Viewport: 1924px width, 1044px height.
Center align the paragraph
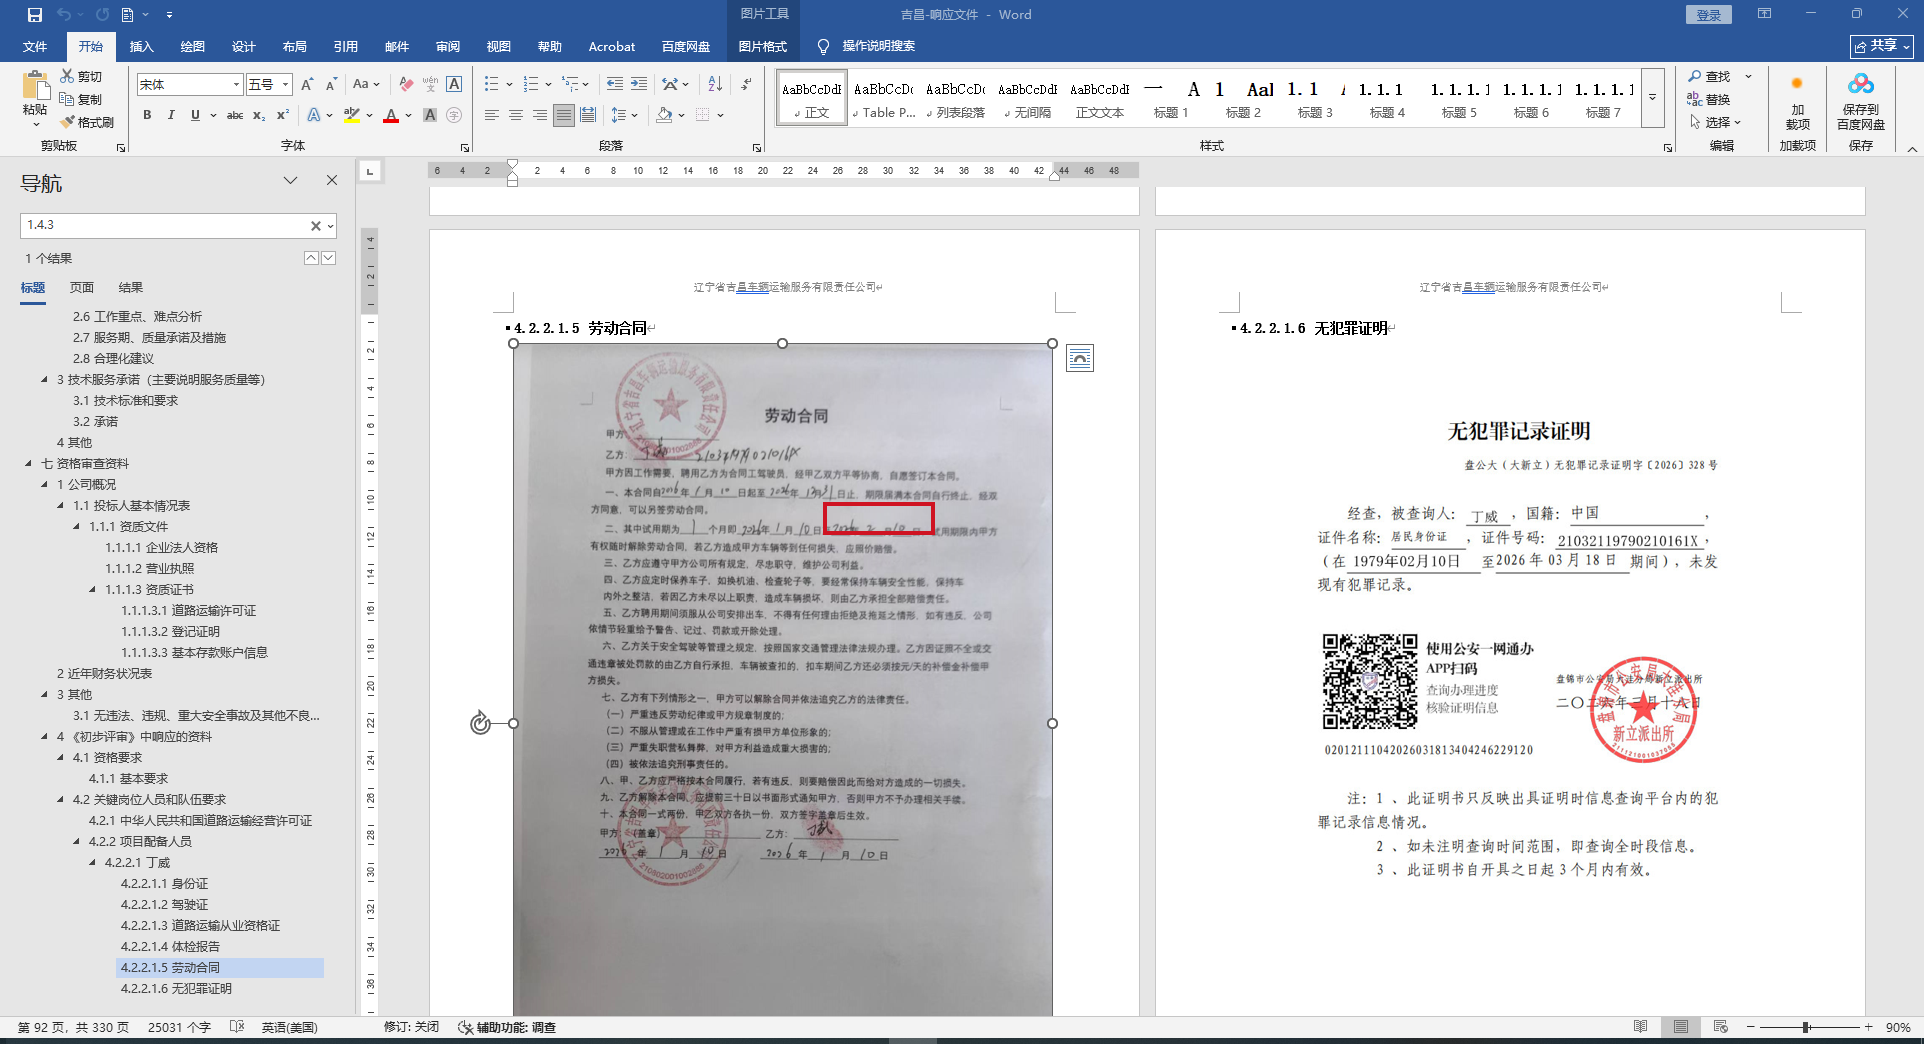(515, 115)
